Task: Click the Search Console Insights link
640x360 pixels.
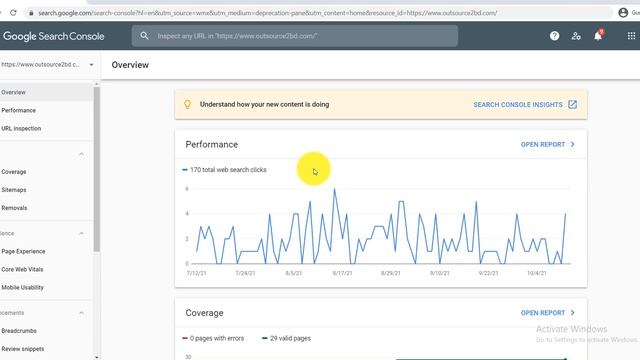Action: click(518, 104)
